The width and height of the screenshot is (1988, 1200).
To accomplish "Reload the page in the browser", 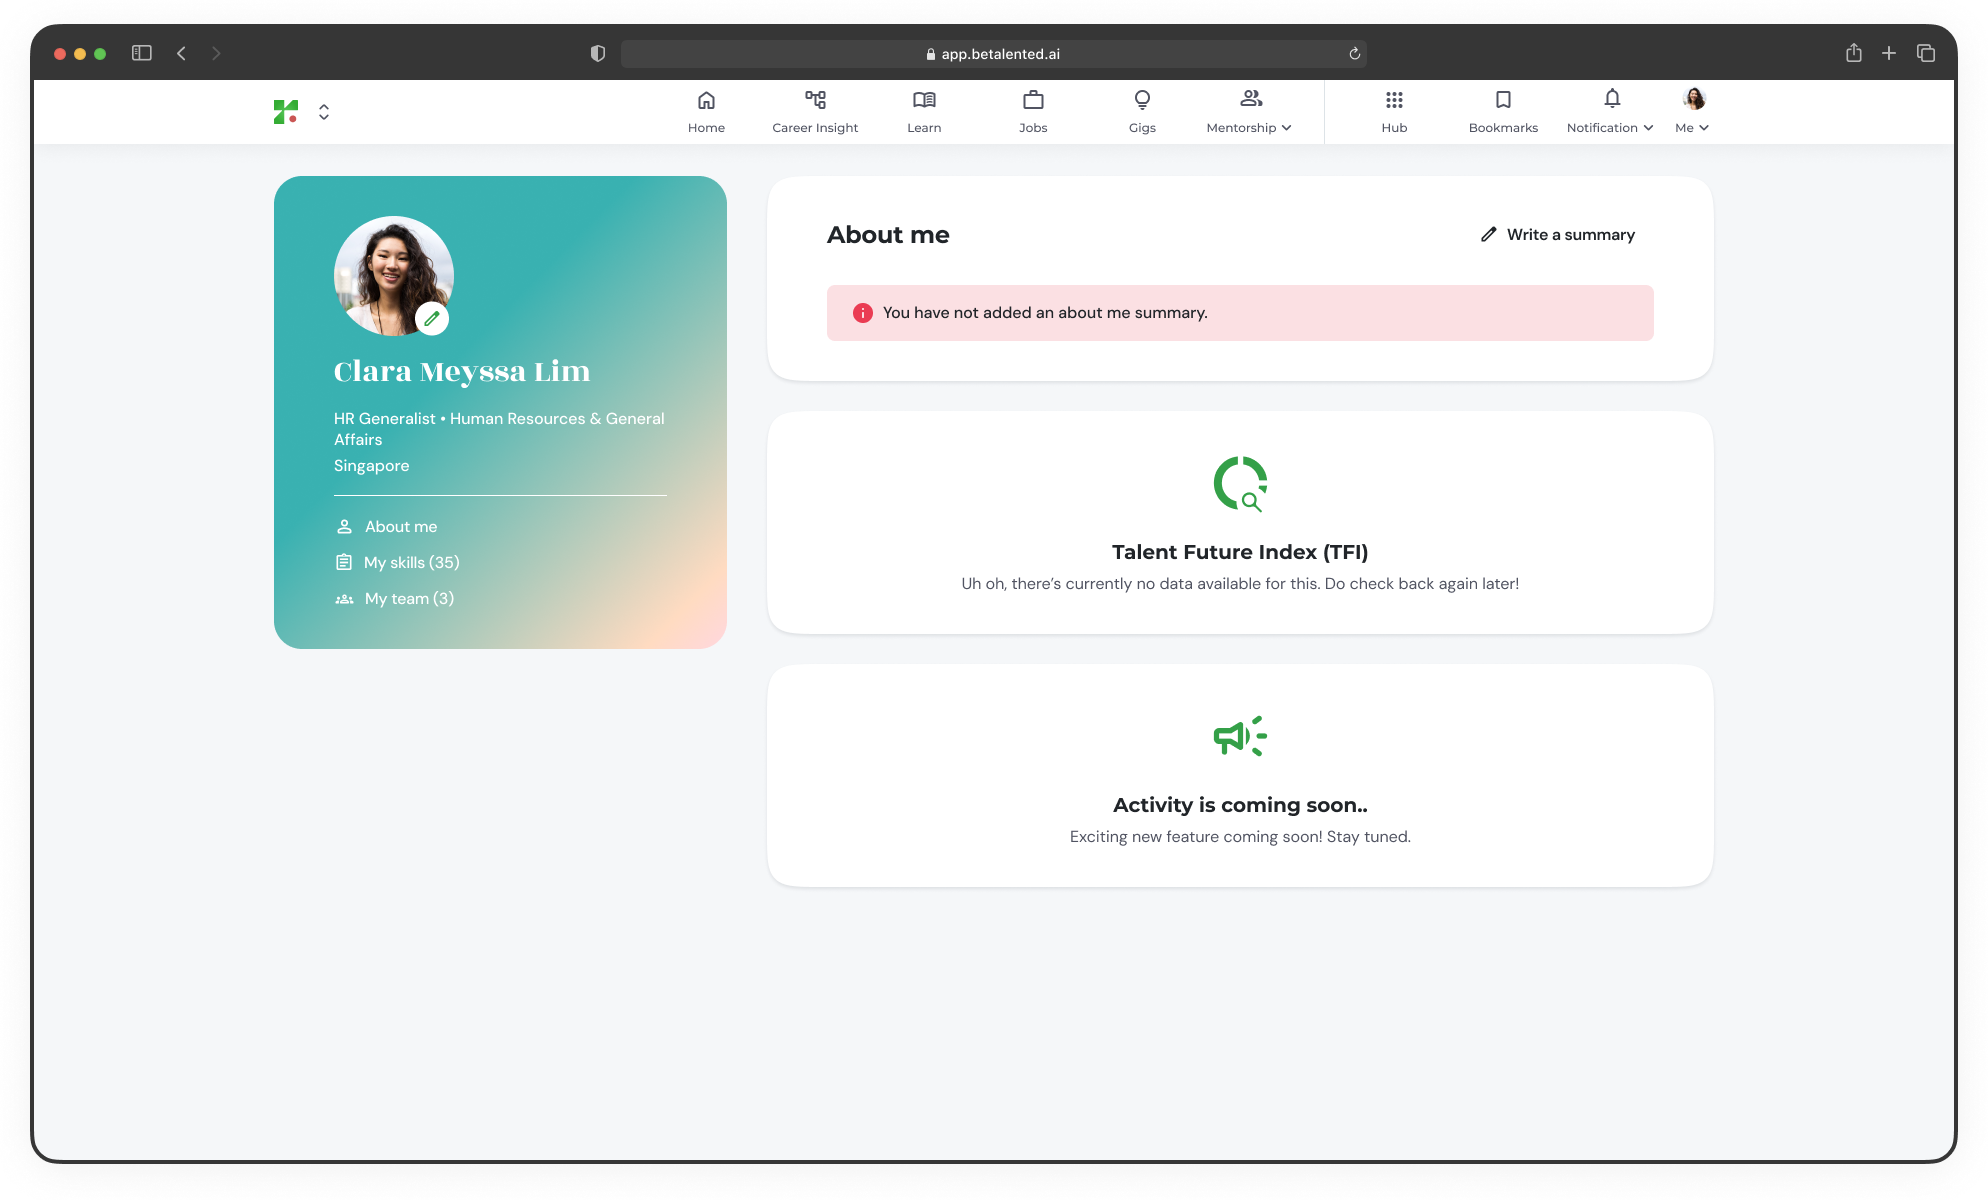I will (1354, 54).
